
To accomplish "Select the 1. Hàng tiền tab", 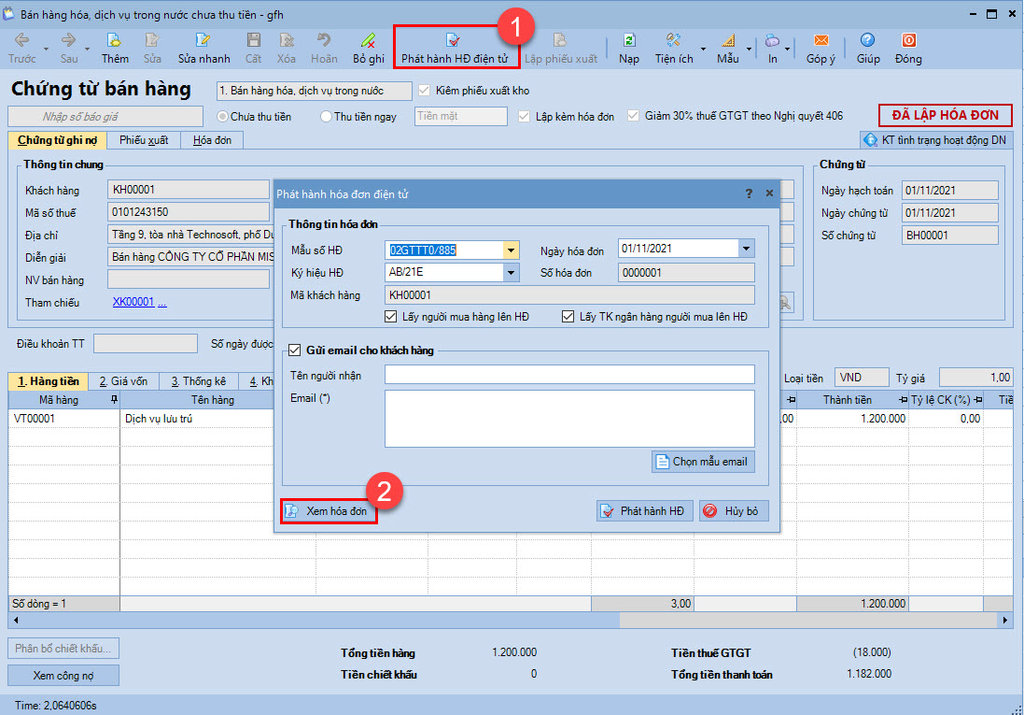I will [48, 381].
